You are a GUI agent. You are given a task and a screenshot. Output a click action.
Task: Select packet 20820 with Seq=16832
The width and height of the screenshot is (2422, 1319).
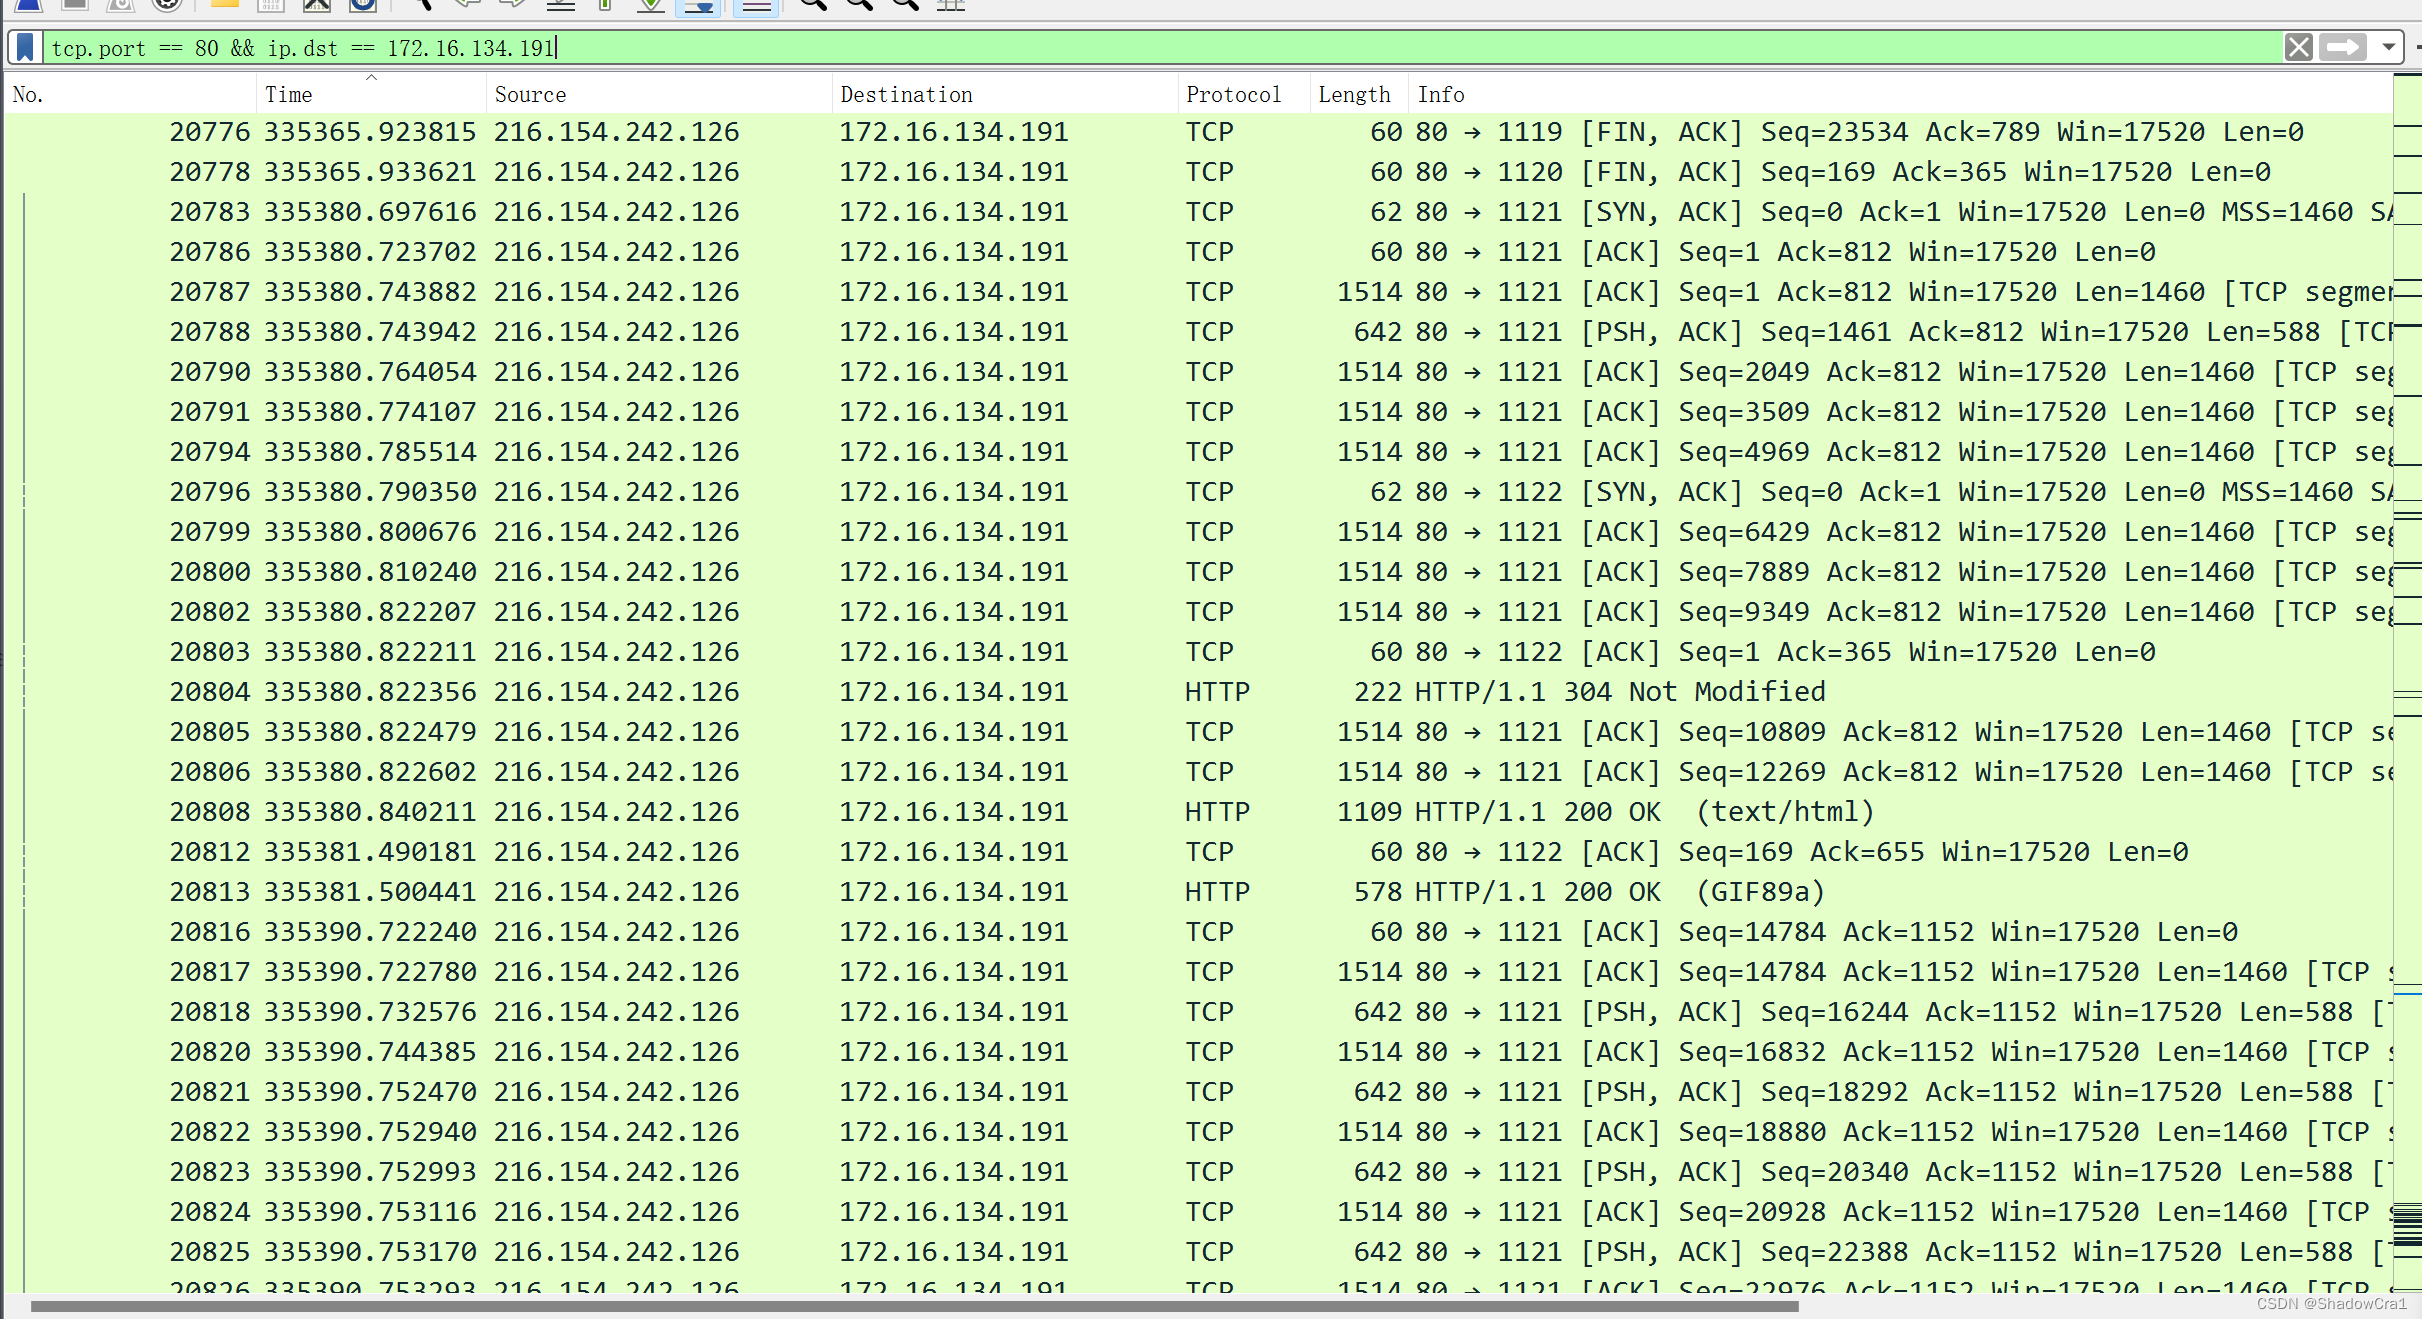(x=1198, y=1052)
